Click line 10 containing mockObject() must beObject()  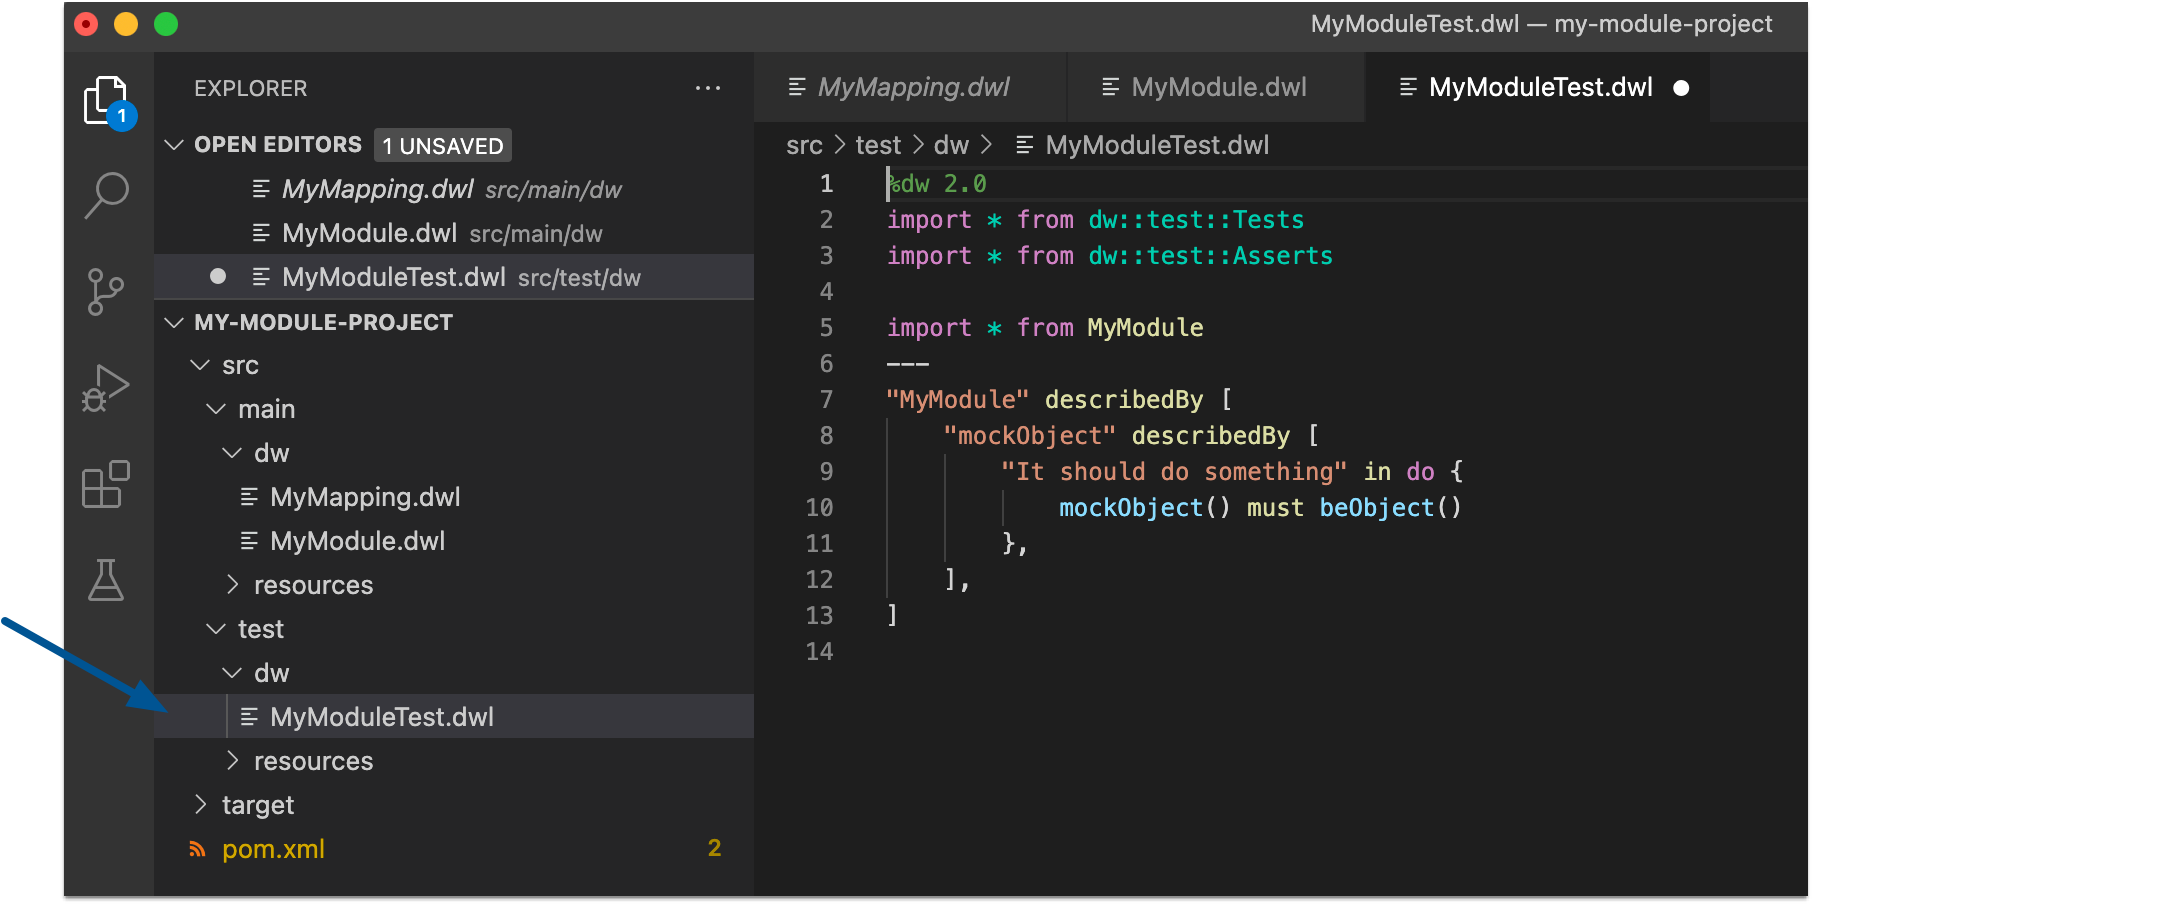(x=1259, y=507)
